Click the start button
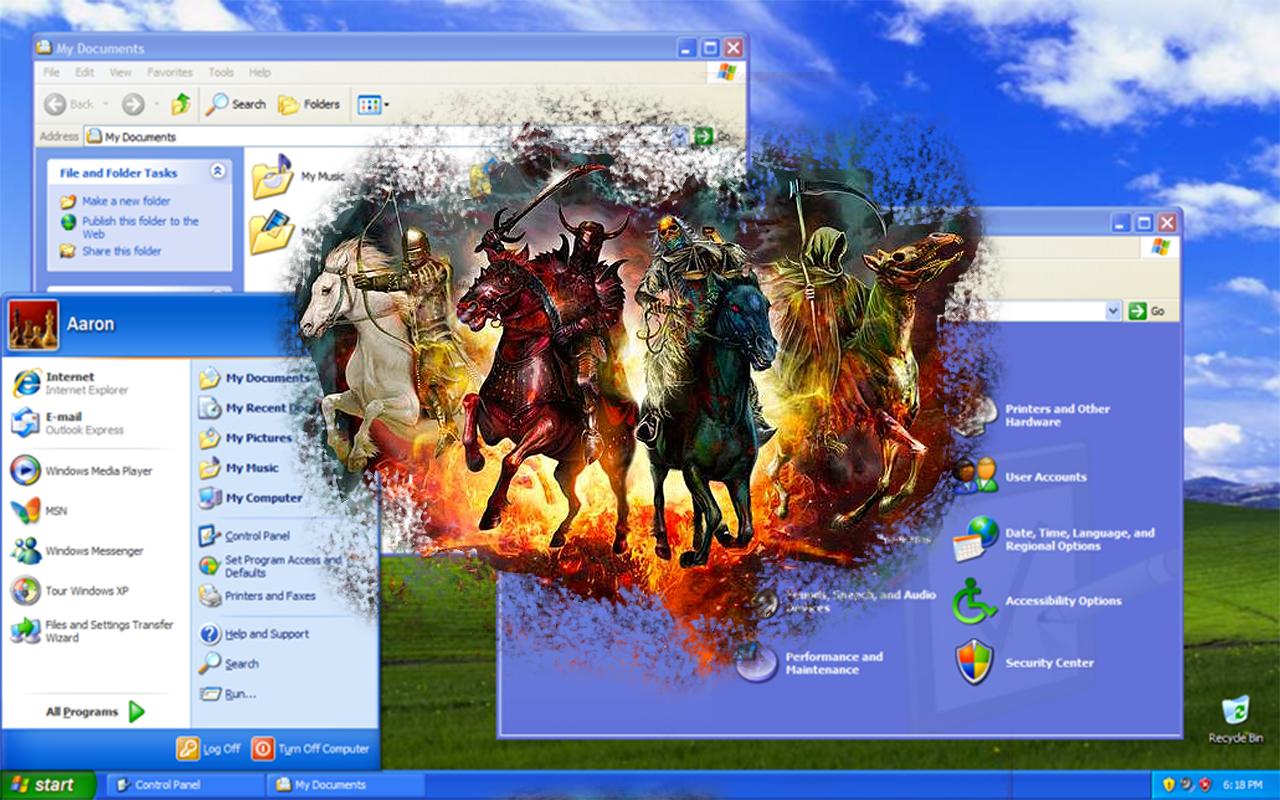This screenshot has width=1280, height=800. click(x=48, y=785)
